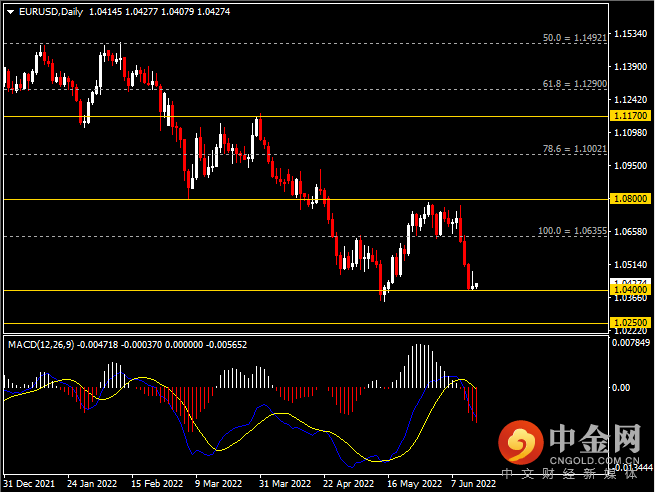Click the 15 Feb 2022 date label
655x492 pixels.
tap(157, 484)
